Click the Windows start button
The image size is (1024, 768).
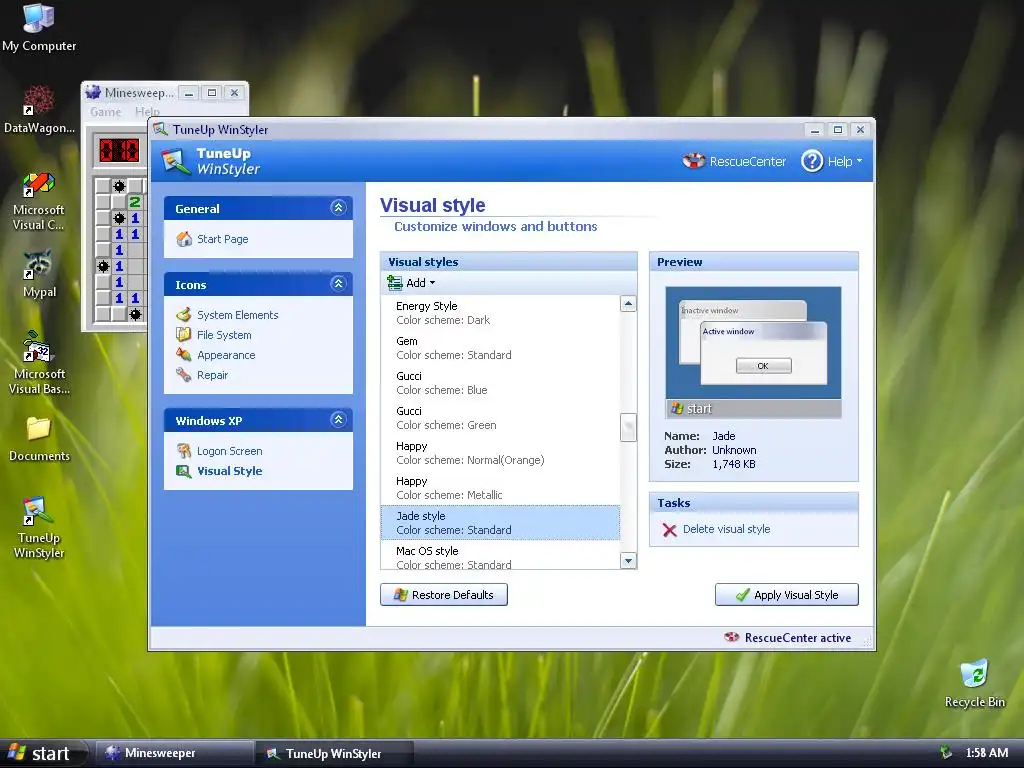point(43,753)
